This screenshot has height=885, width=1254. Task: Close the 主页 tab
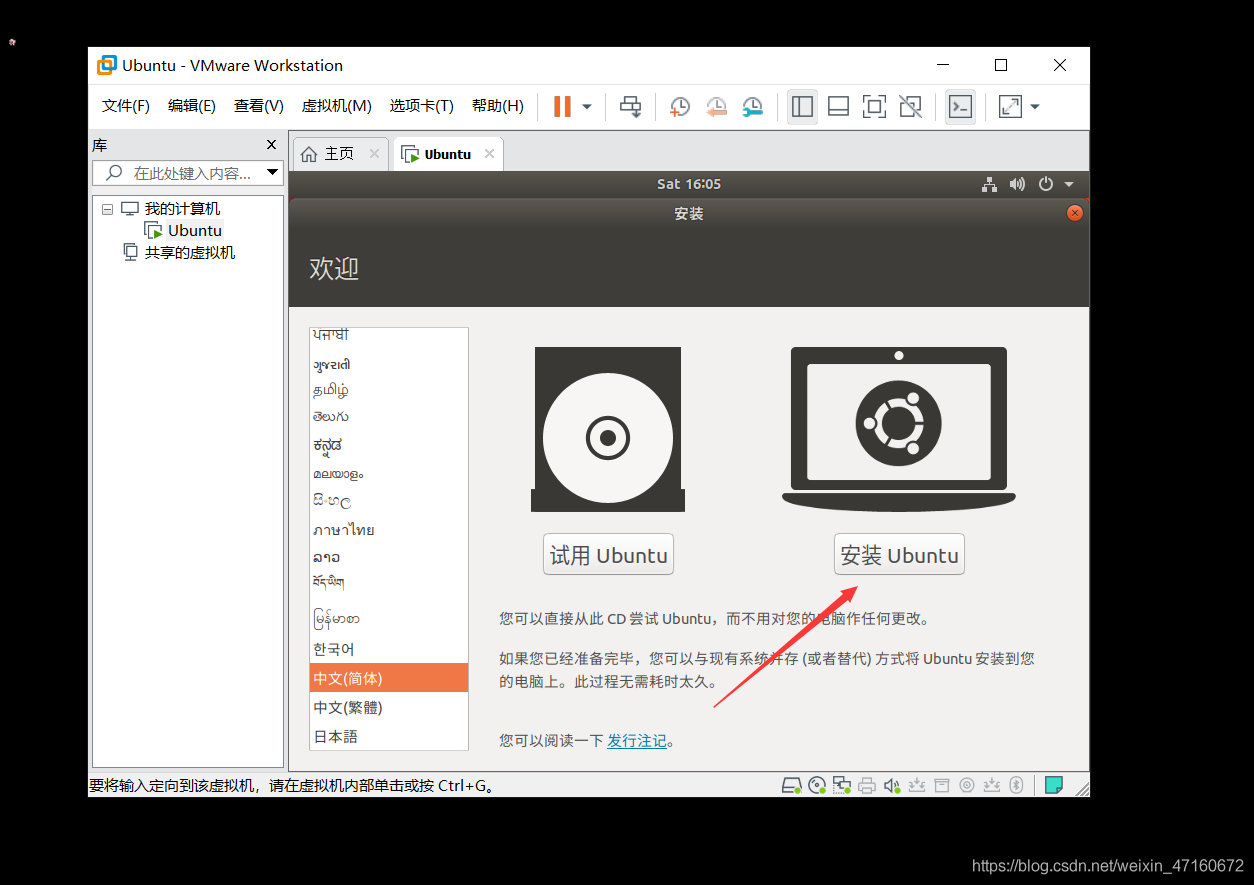[x=374, y=154]
